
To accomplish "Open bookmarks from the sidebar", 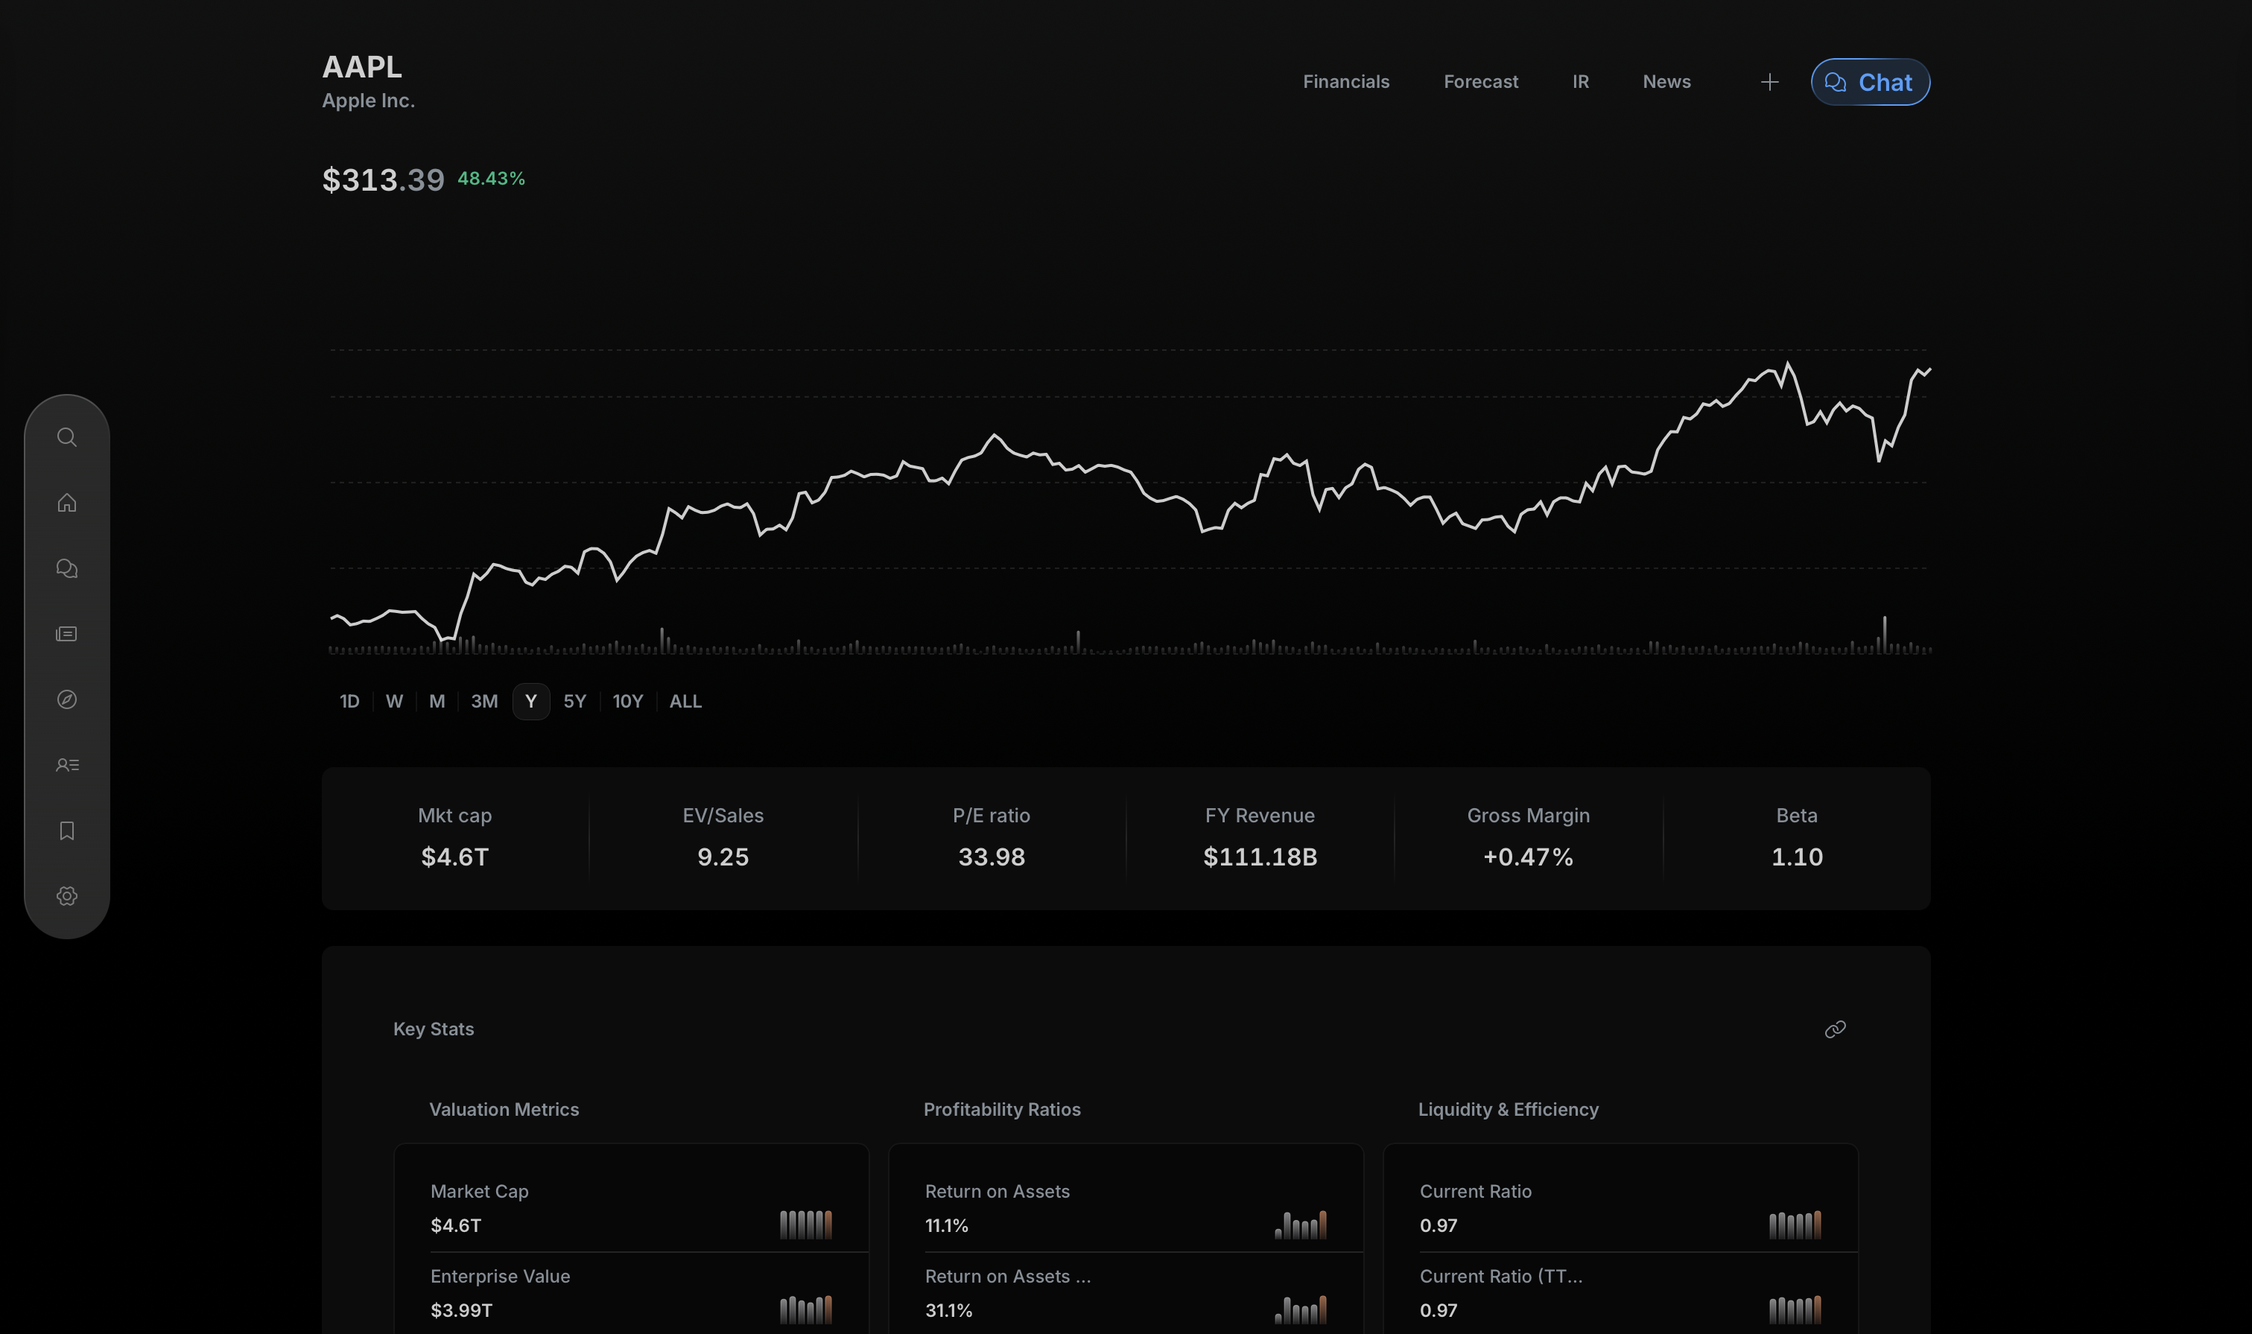I will pos(67,830).
